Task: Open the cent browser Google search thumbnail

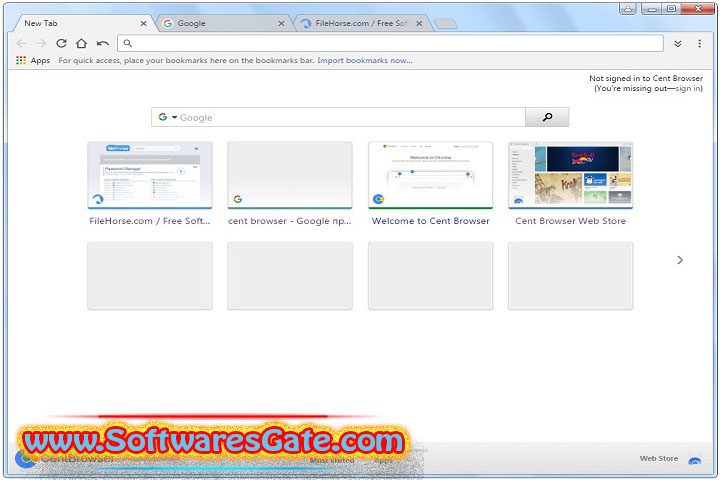Action: coord(290,175)
